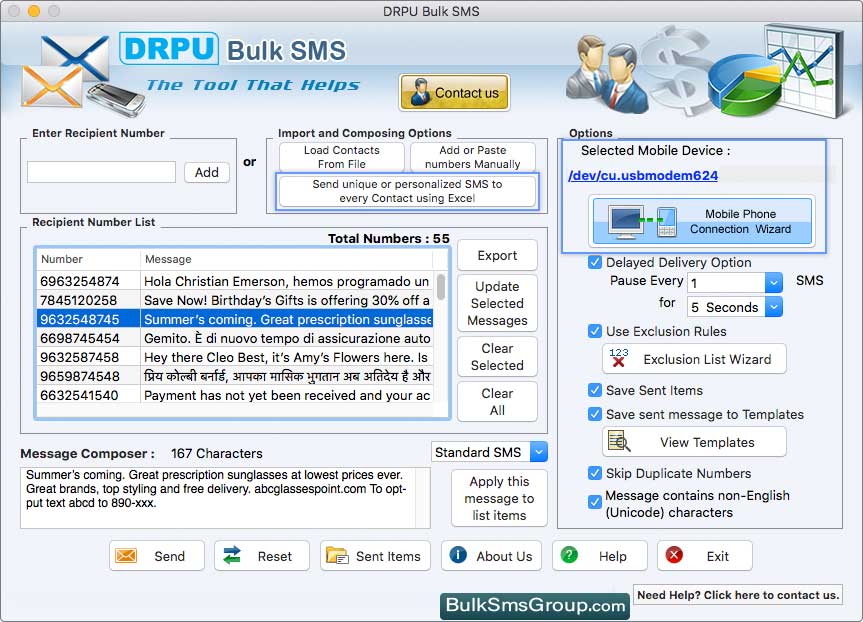
Task: Toggle the Delayed Delivery Option checkbox
Action: click(x=594, y=262)
